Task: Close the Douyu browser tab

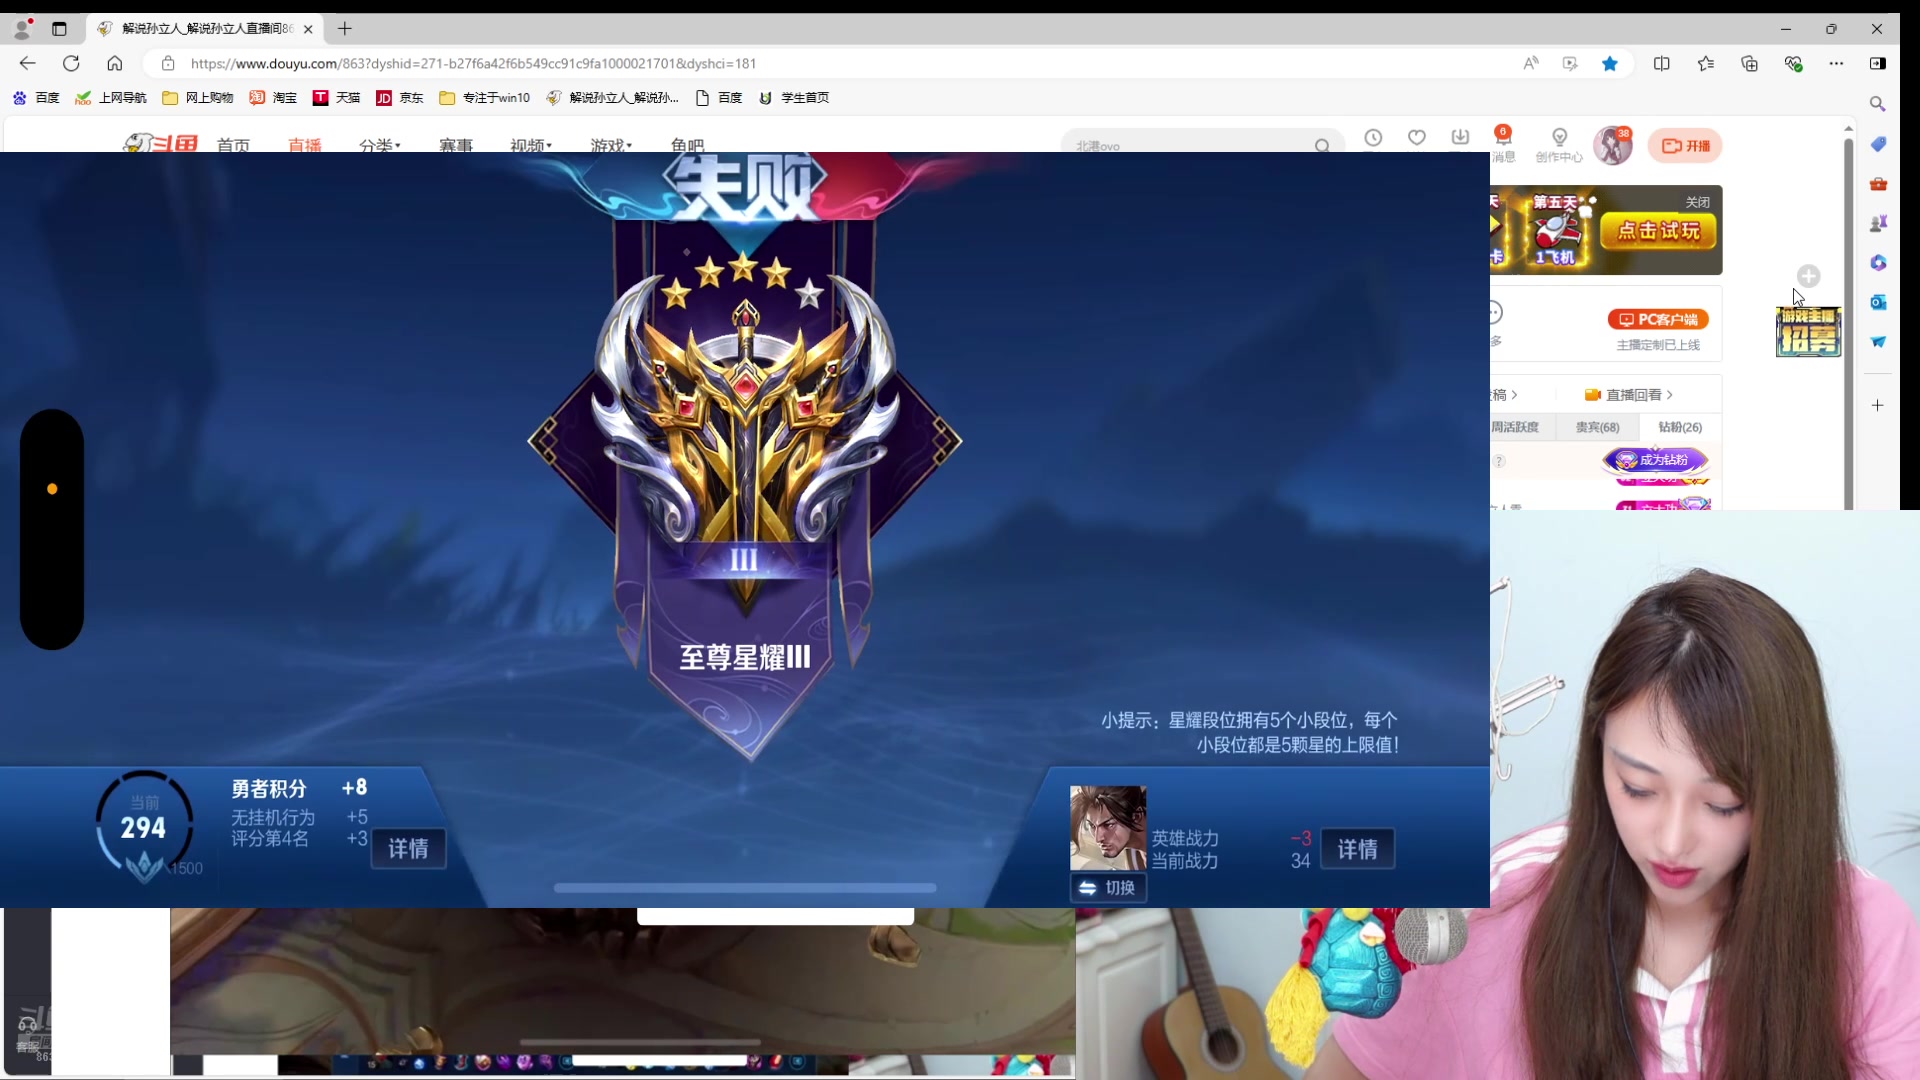Action: [308, 29]
